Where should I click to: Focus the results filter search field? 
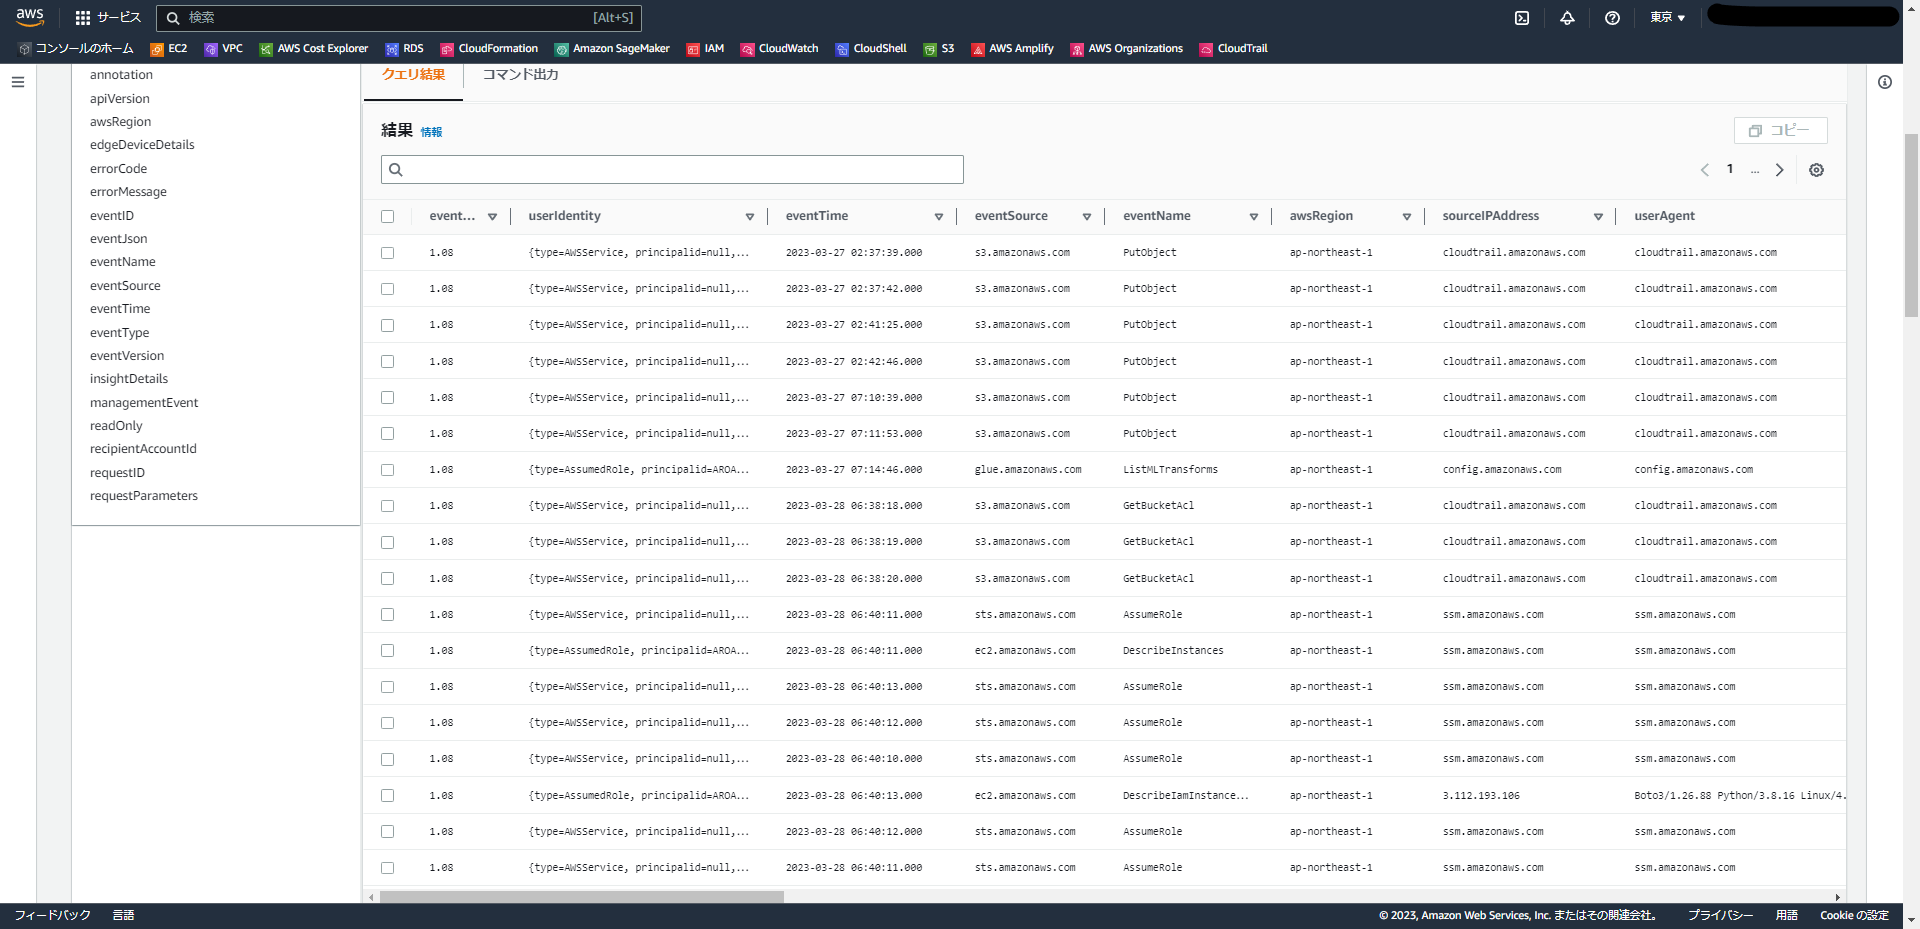[x=672, y=169]
